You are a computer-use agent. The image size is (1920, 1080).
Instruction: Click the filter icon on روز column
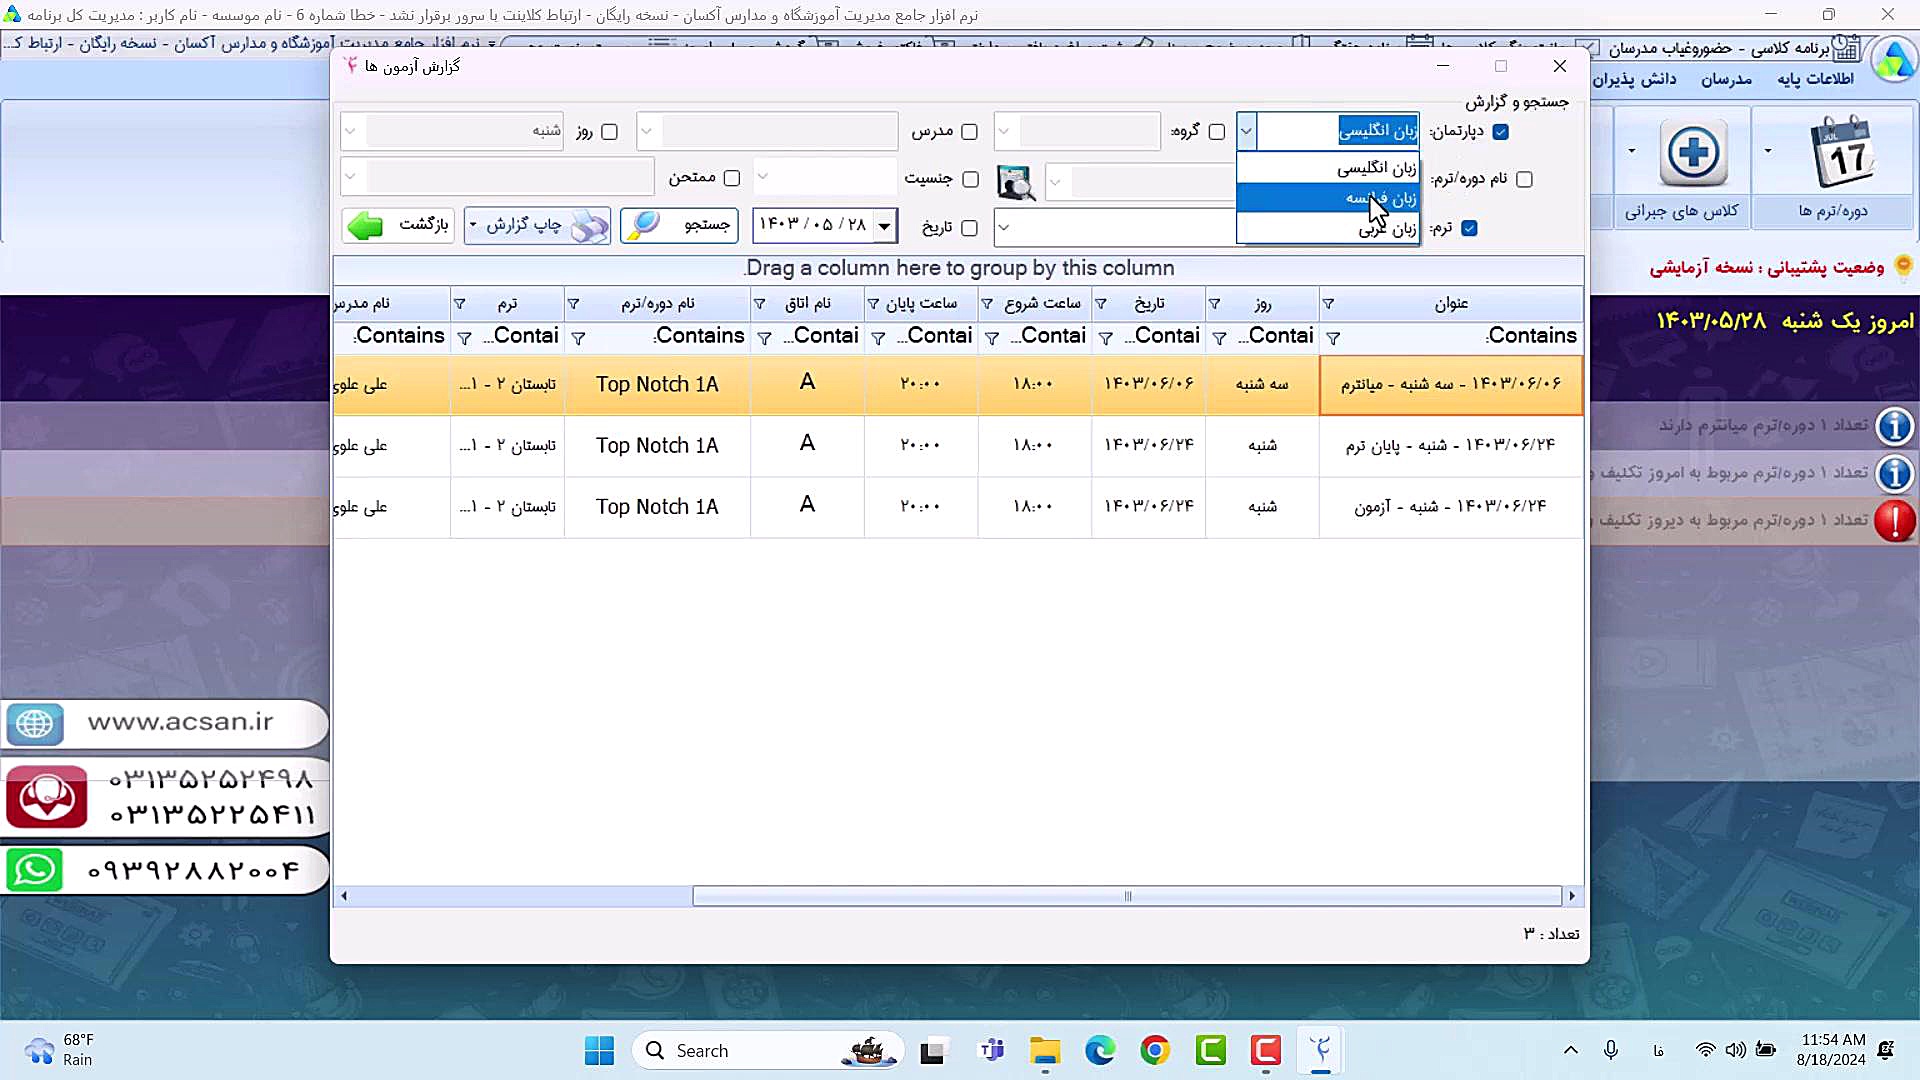[1214, 304]
